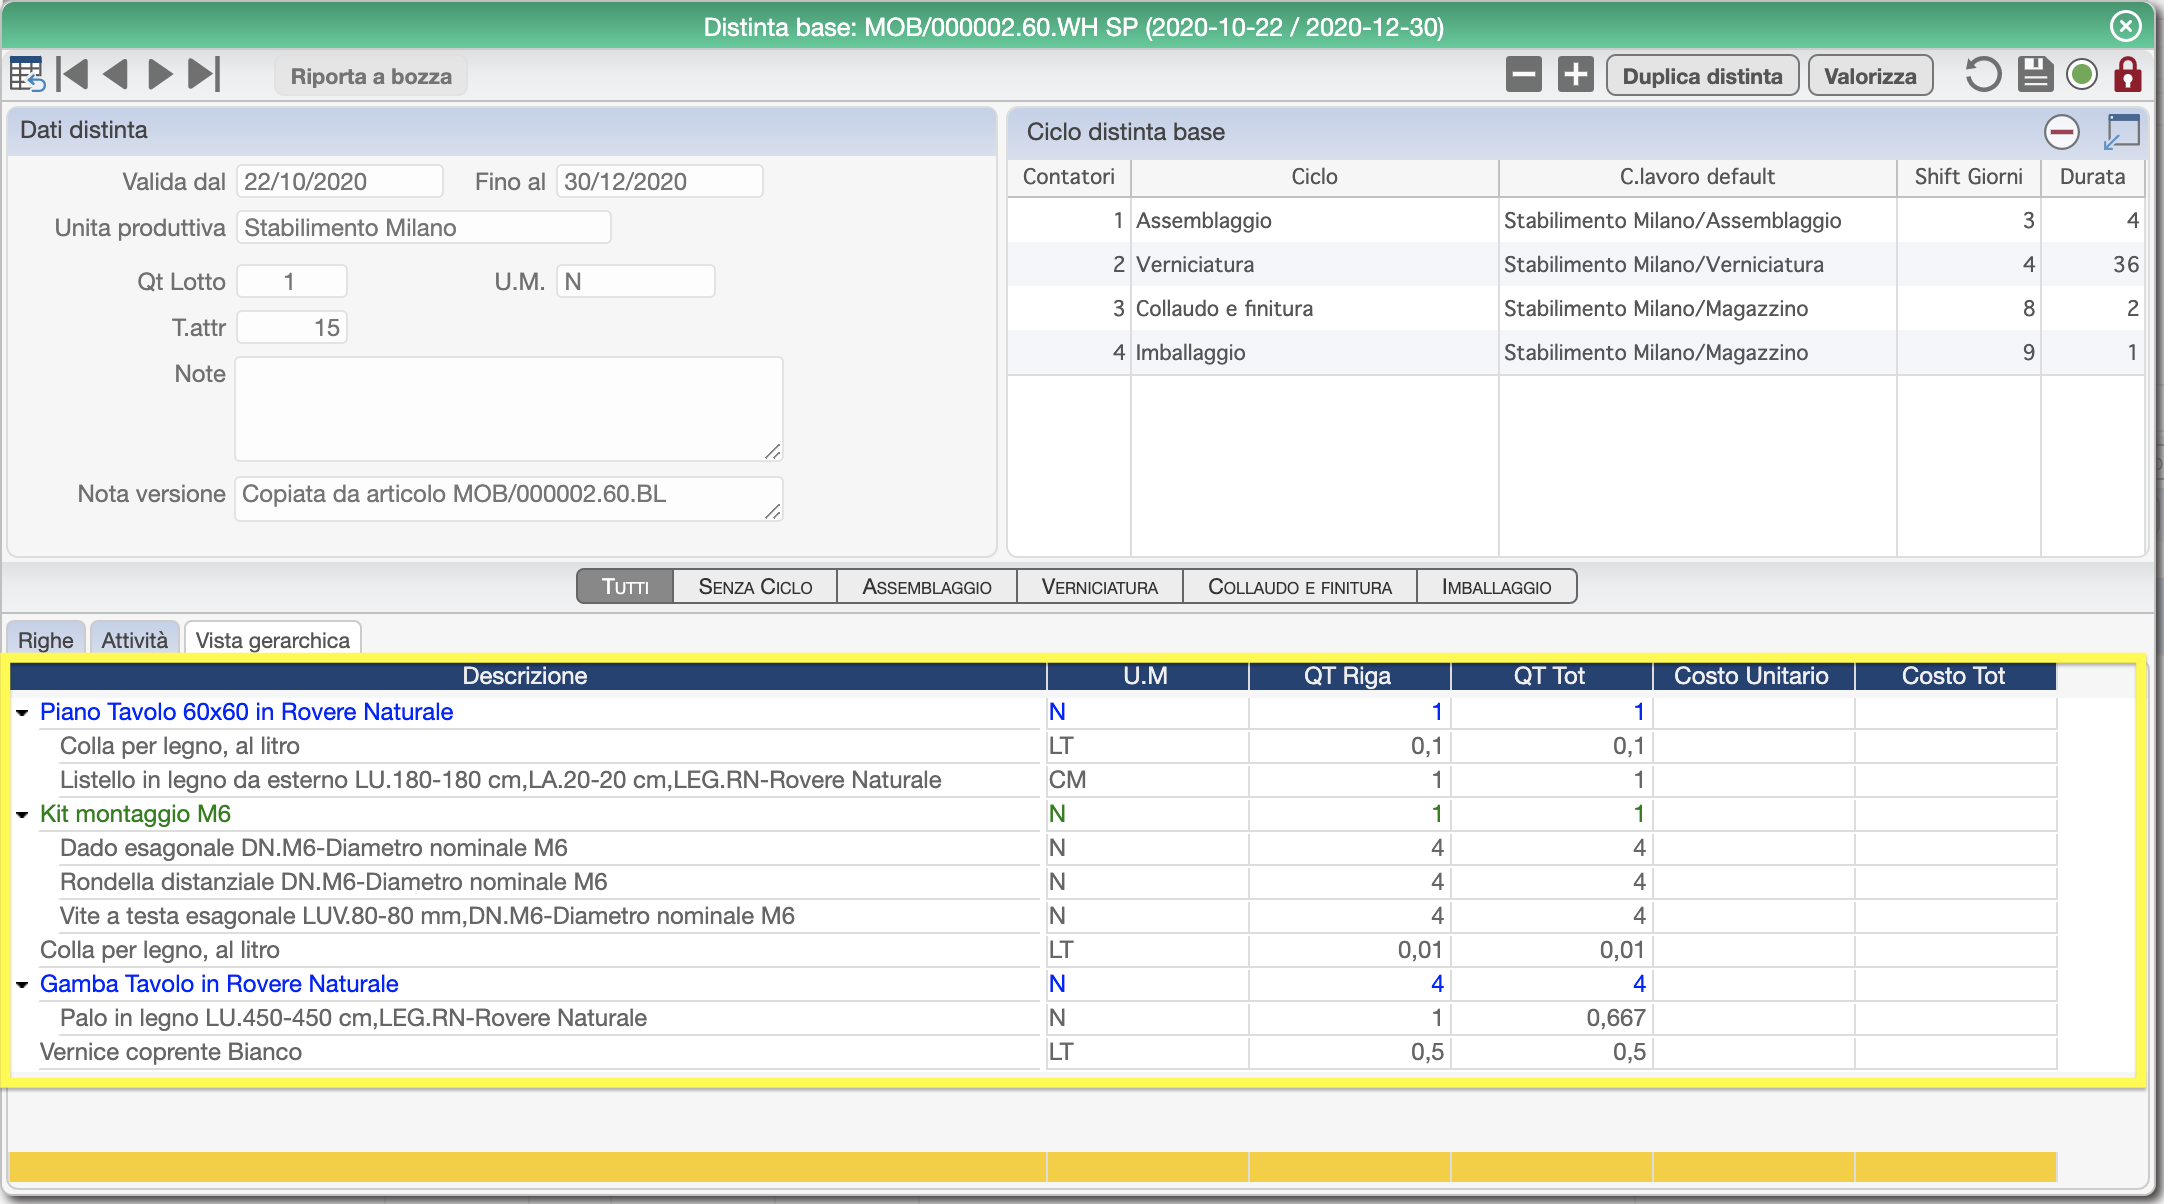
Task: Save with the floppy disk icon
Action: coord(2035,75)
